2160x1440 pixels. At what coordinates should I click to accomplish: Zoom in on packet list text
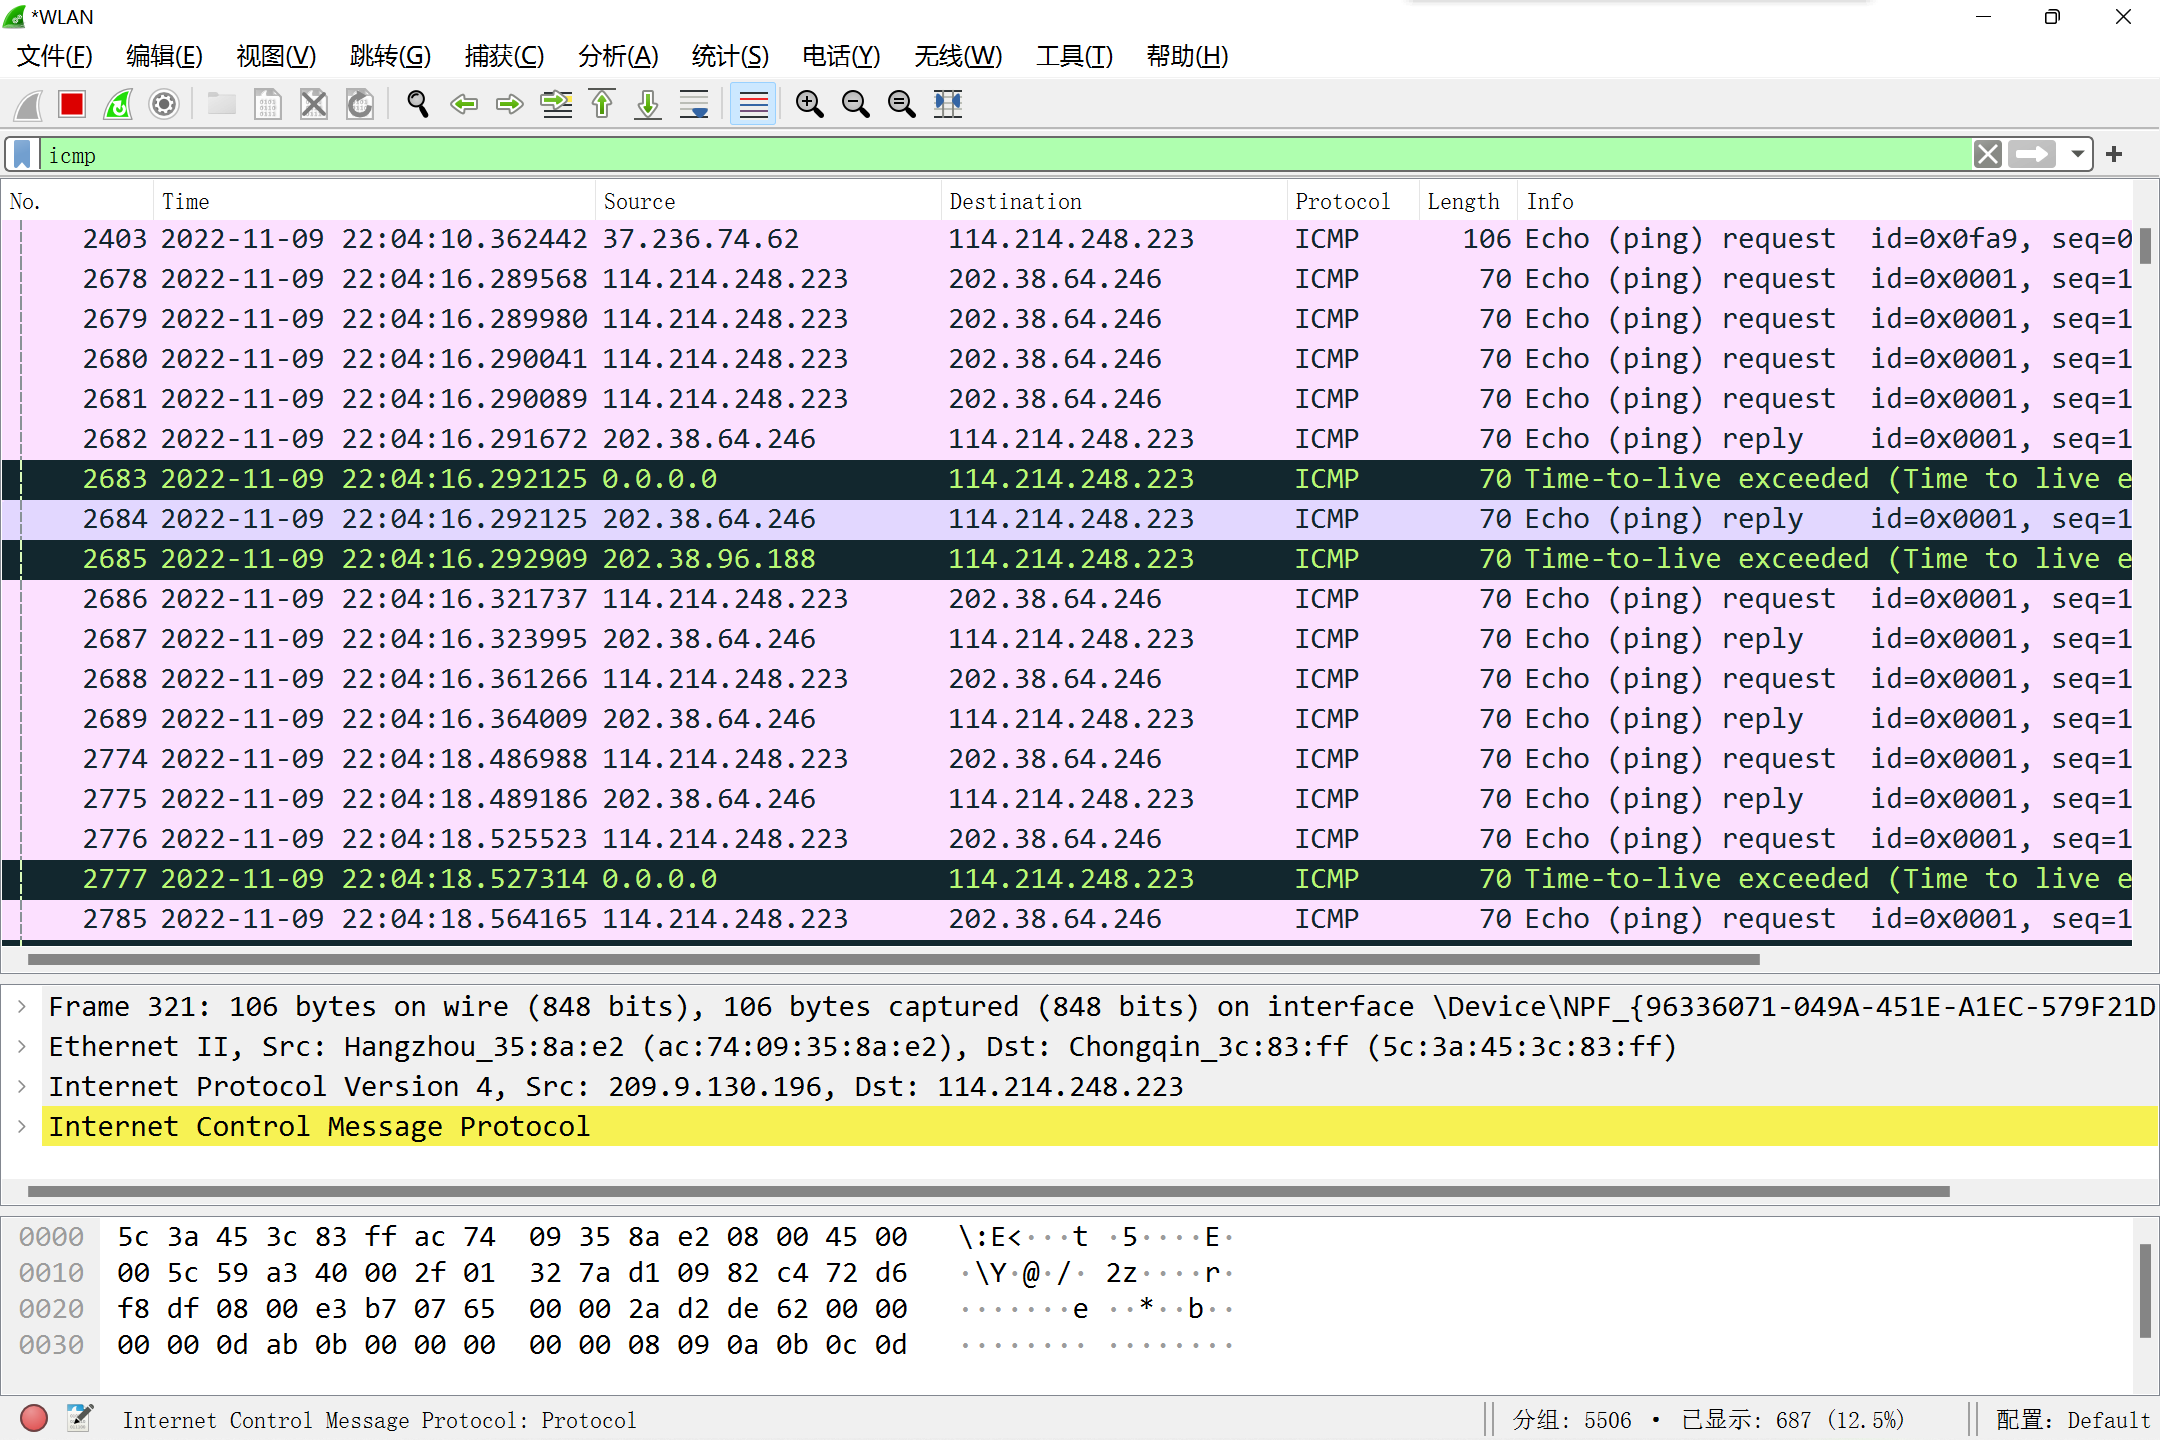809,104
